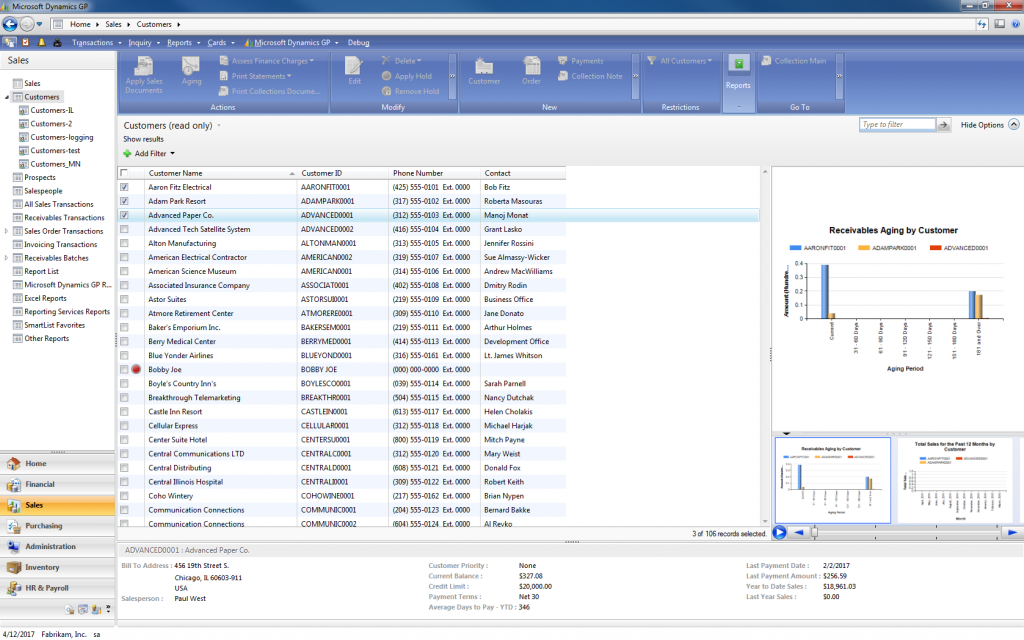
Task: Click the chart play button
Action: pyautogui.click(x=779, y=532)
